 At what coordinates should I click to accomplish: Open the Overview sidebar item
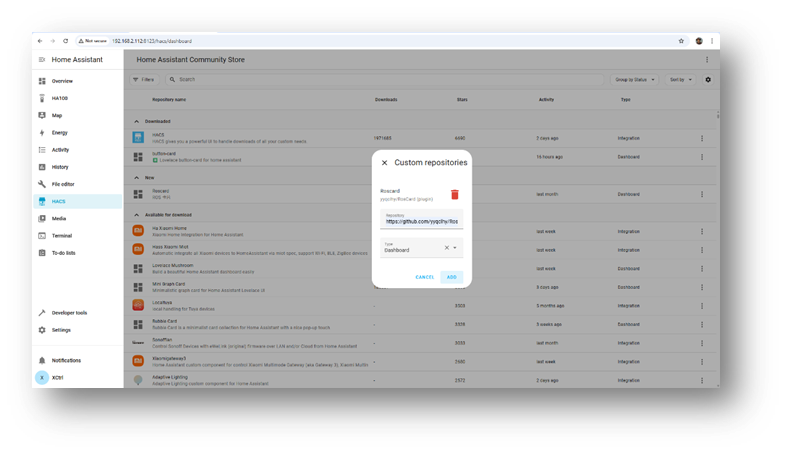coord(62,81)
